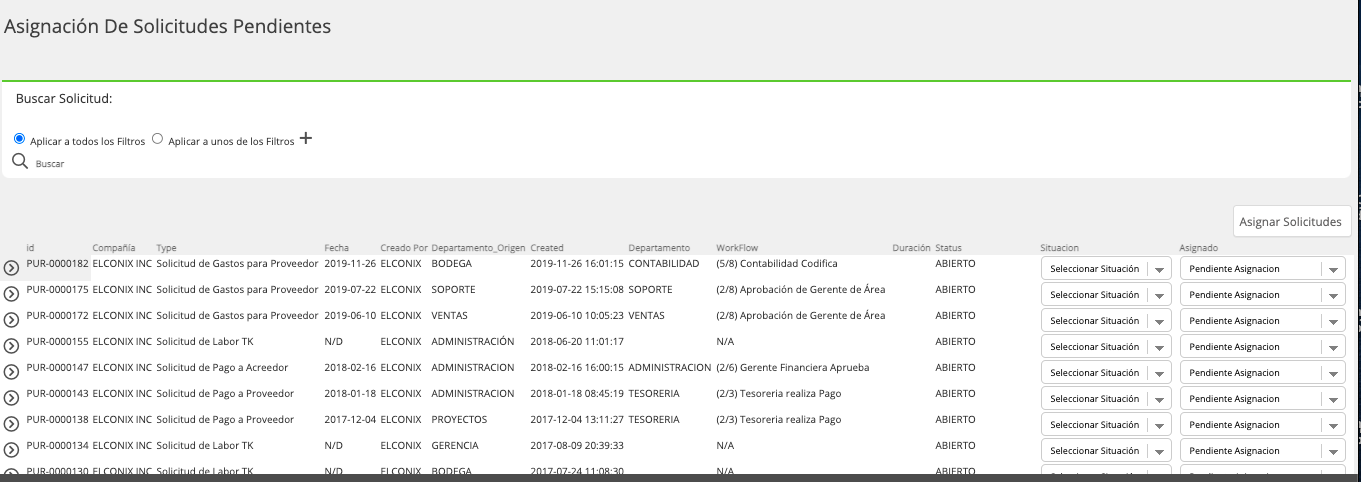Image resolution: width=1361 pixels, height=482 pixels.
Task: Open Asignado dropdown for PUR-0000172
Action: coord(1263,321)
